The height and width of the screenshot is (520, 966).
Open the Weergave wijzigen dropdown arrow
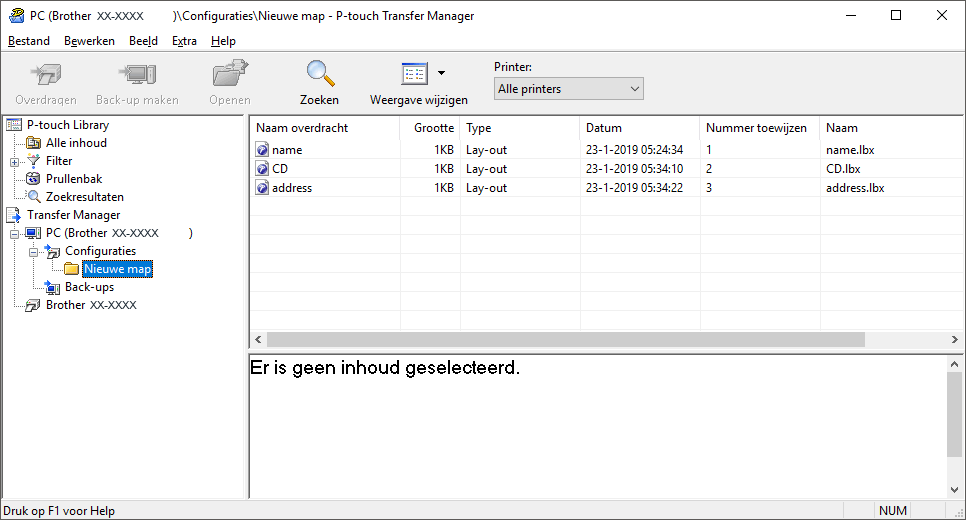click(x=441, y=73)
